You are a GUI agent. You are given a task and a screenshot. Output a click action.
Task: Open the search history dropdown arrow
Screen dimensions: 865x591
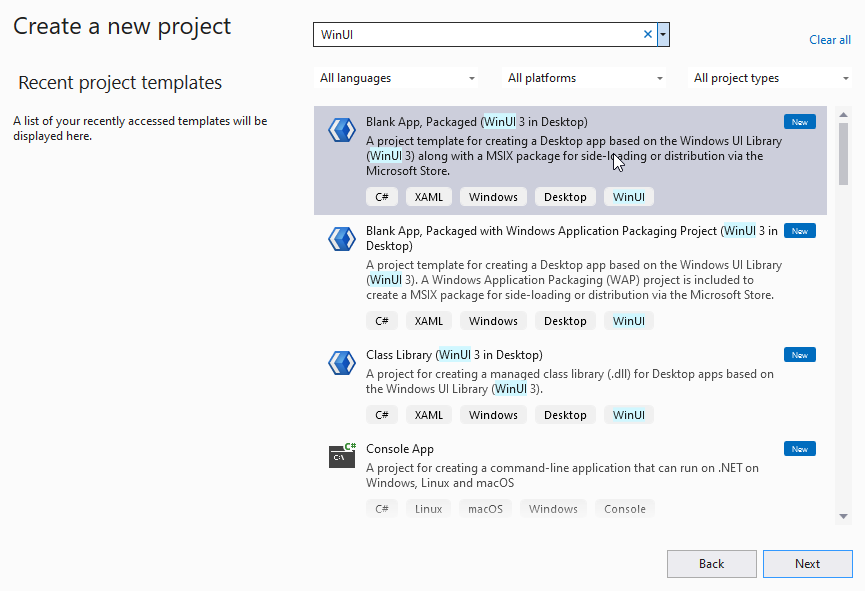662,34
